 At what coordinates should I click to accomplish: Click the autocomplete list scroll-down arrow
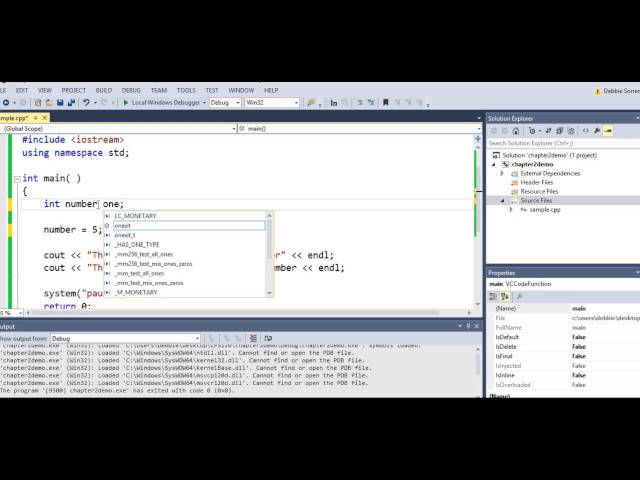click(x=269, y=293)
